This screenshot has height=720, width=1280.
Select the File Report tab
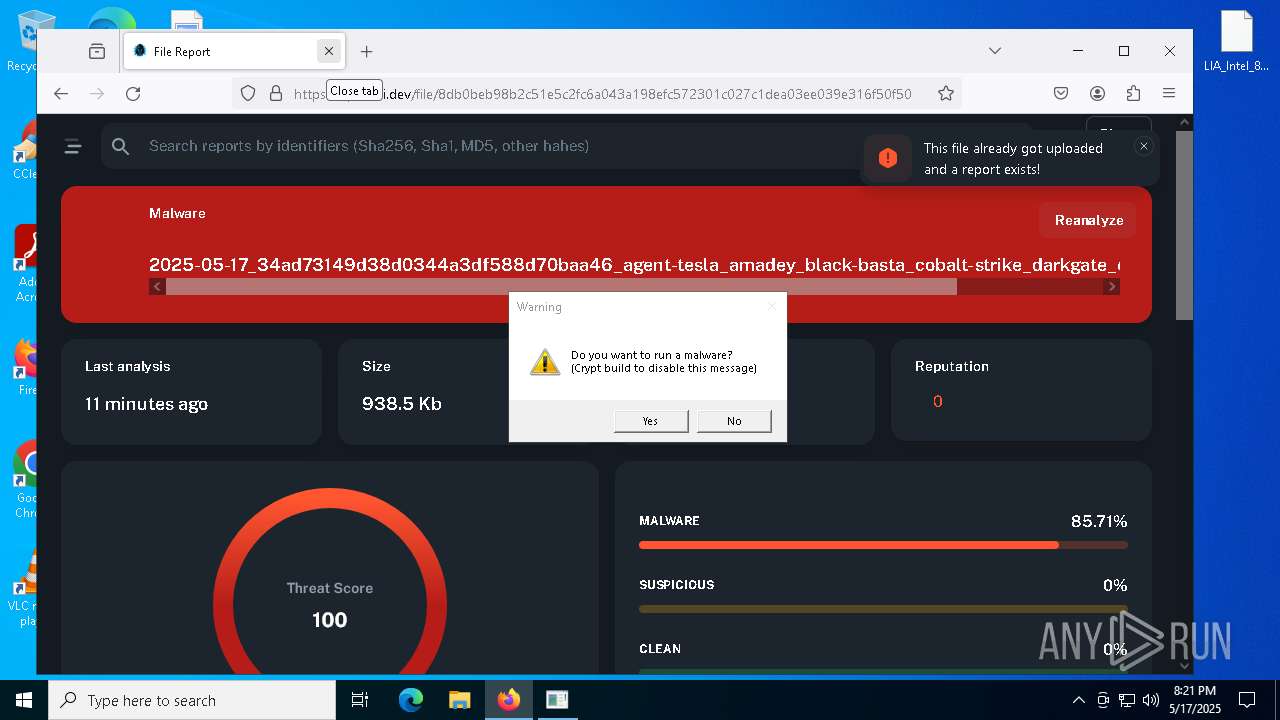232,51
